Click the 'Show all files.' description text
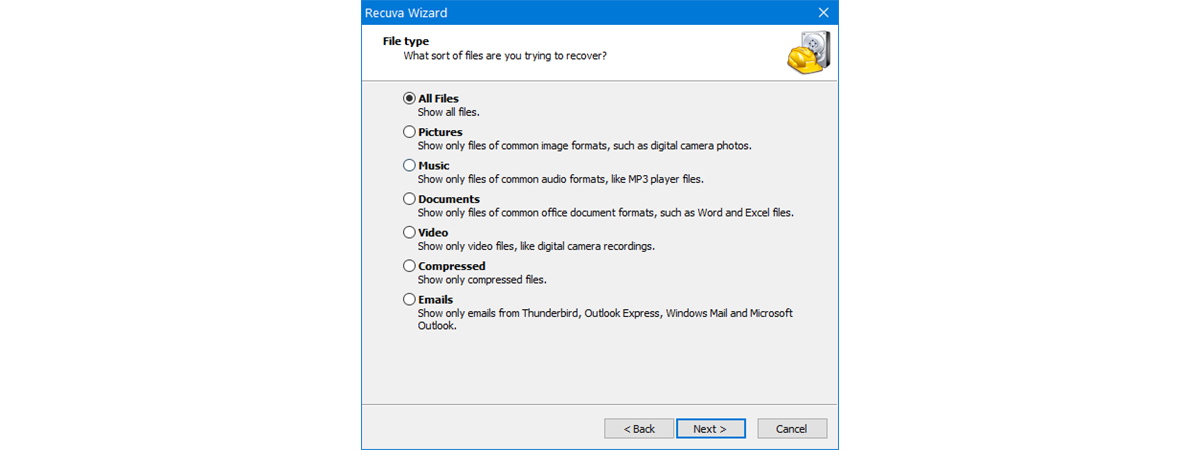This screenshot has height=450, width=1200. tap(449, 112)
